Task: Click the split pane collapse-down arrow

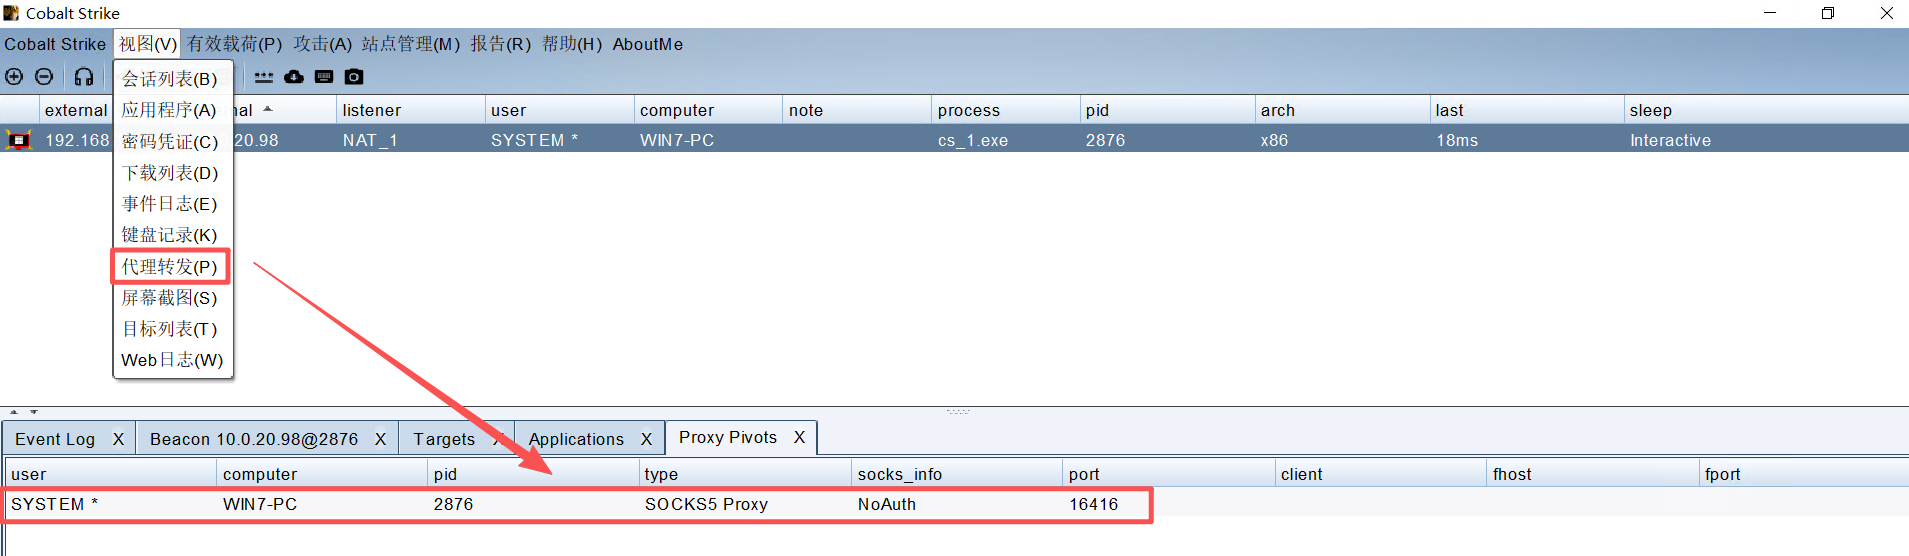Action: (33, 411)
